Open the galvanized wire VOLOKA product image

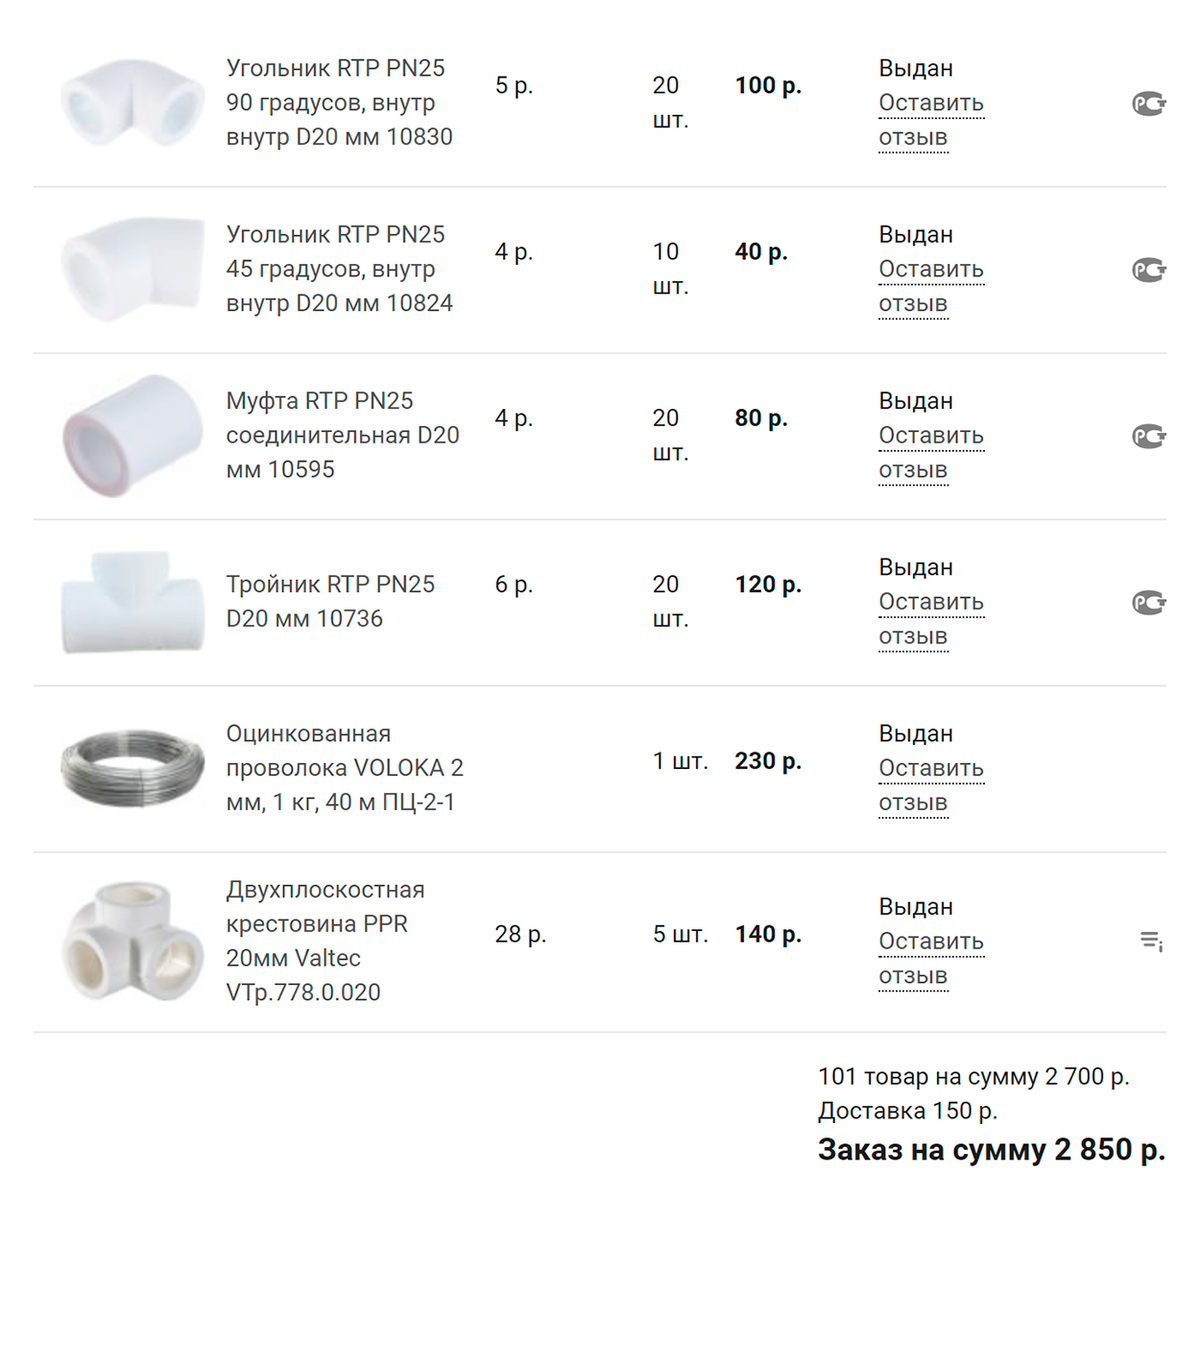[132, 768]
